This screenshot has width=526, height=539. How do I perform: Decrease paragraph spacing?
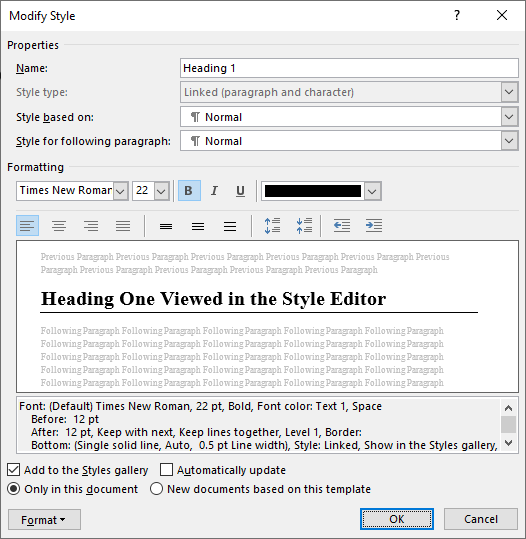[304, 226]
